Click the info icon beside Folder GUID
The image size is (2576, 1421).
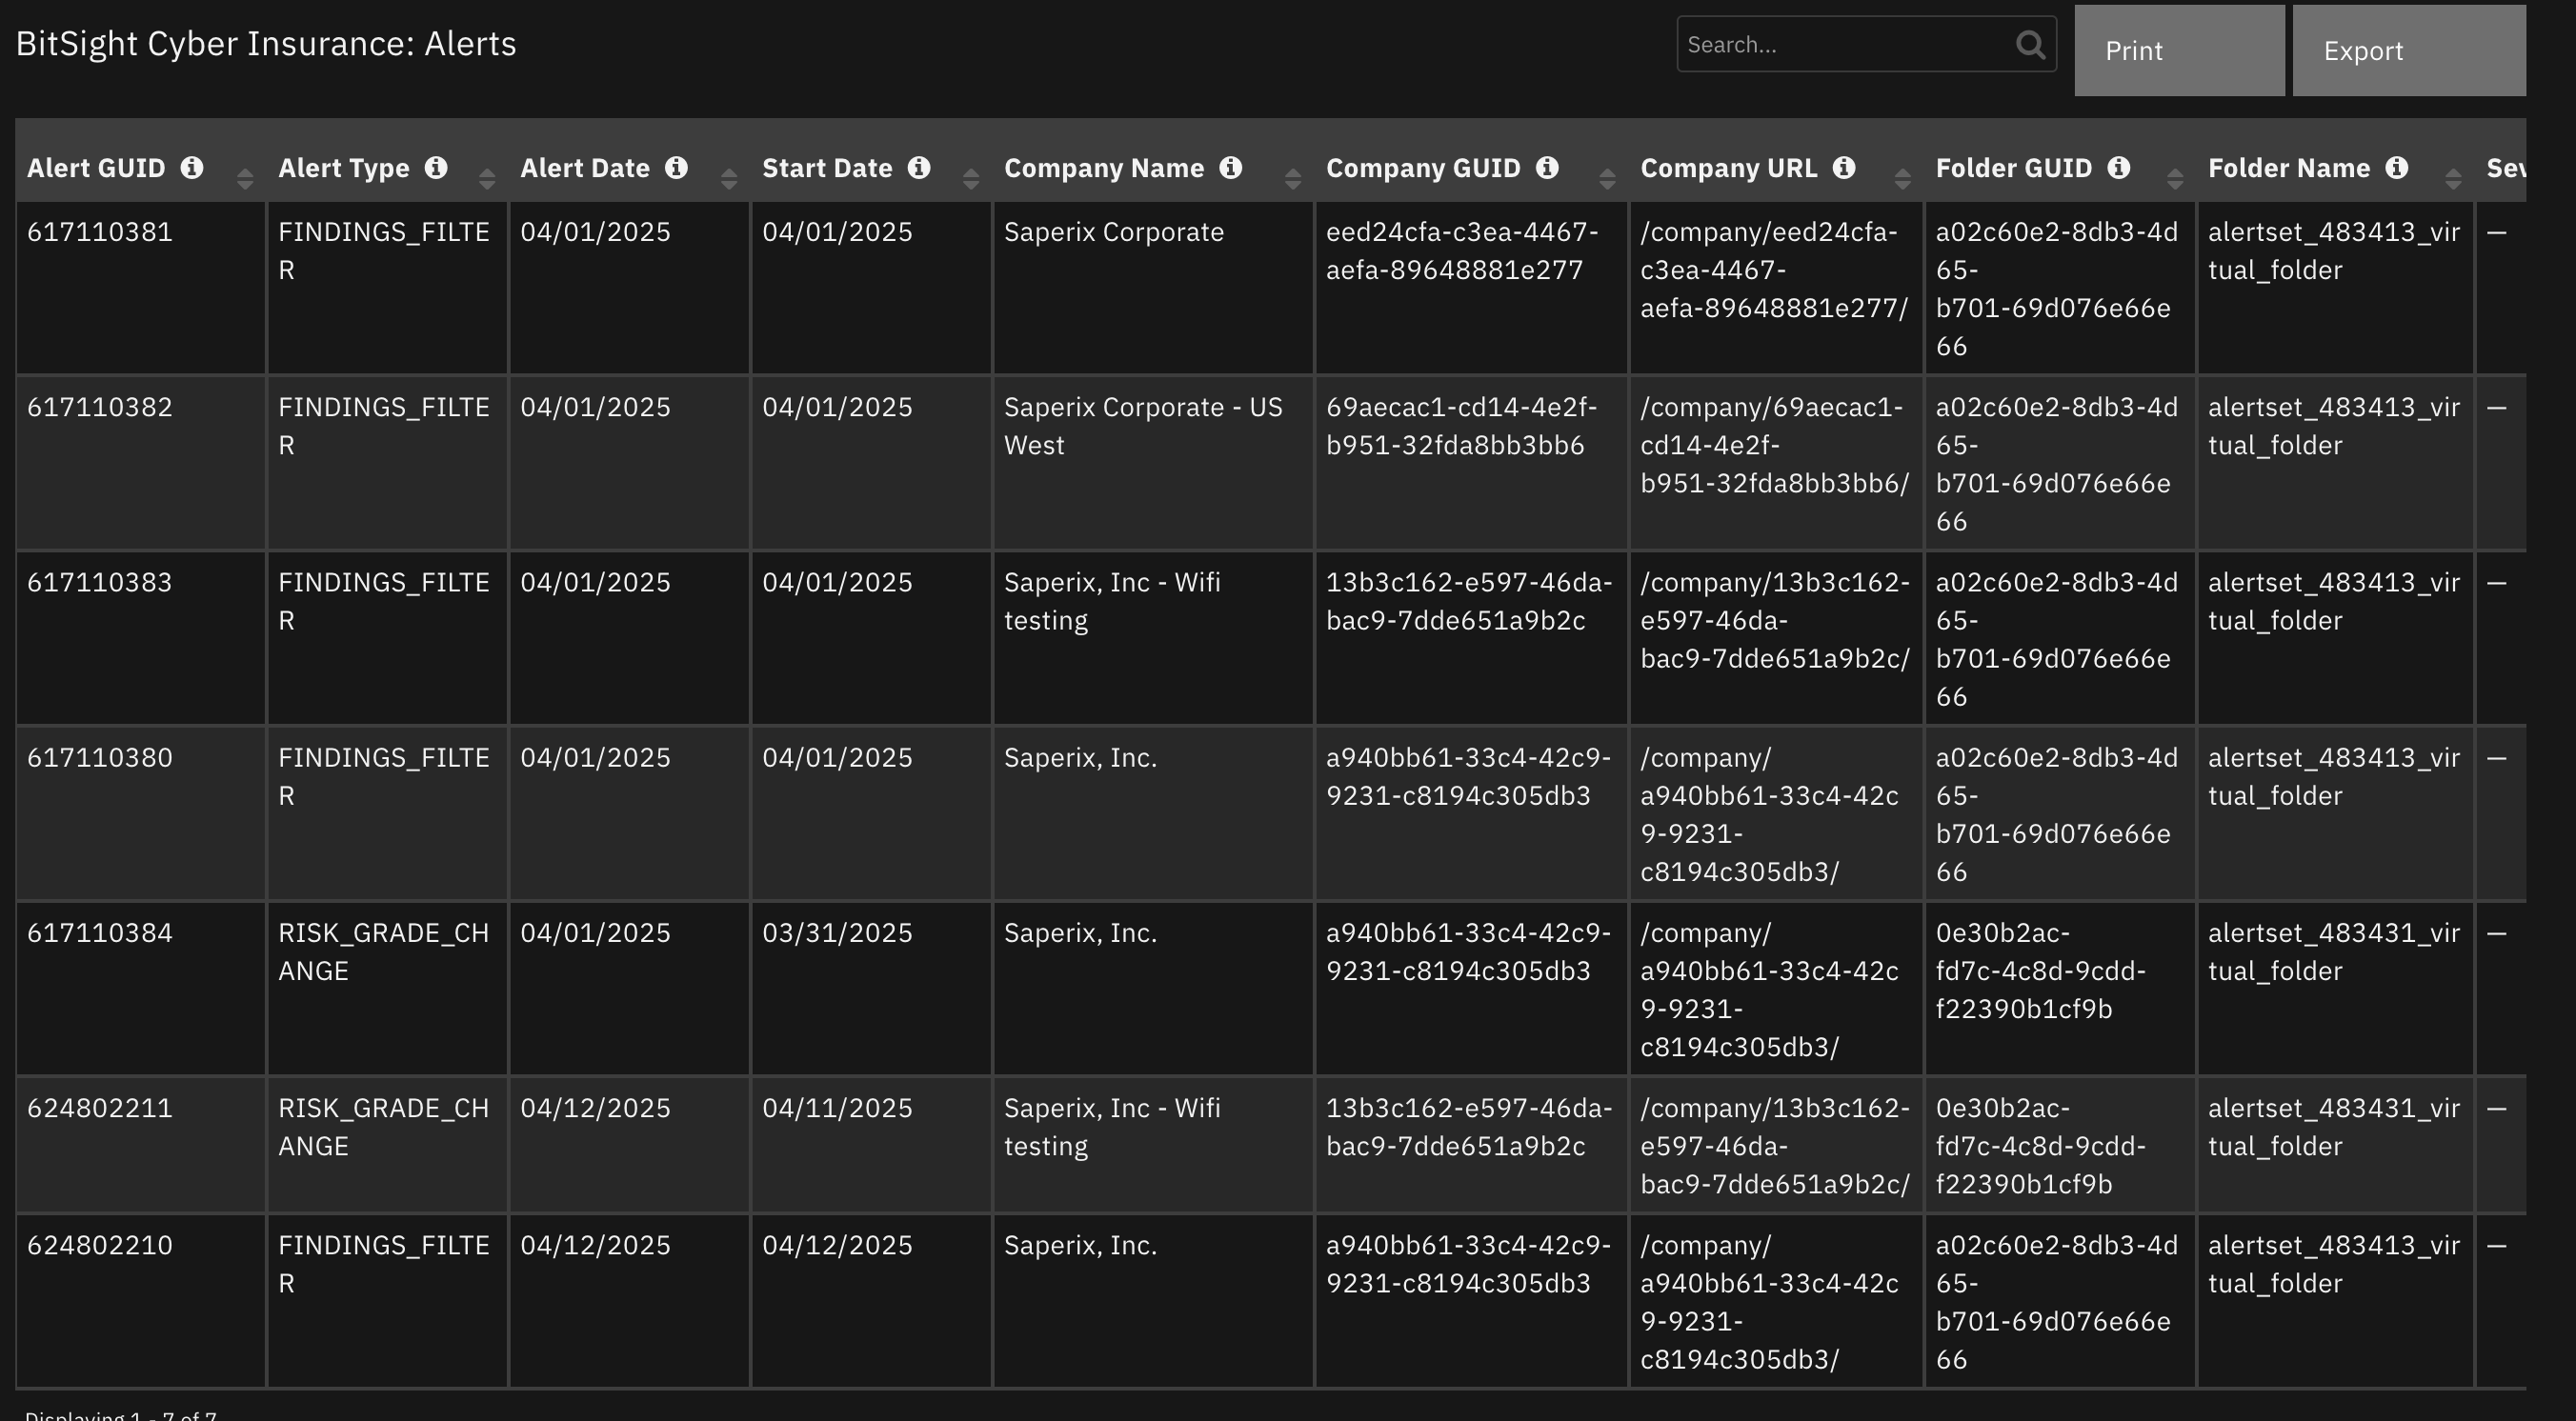click(2119, 168)
